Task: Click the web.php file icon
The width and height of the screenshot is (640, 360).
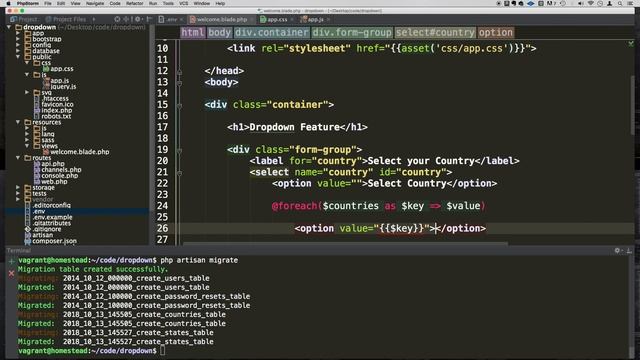Action: pos(37,182)
